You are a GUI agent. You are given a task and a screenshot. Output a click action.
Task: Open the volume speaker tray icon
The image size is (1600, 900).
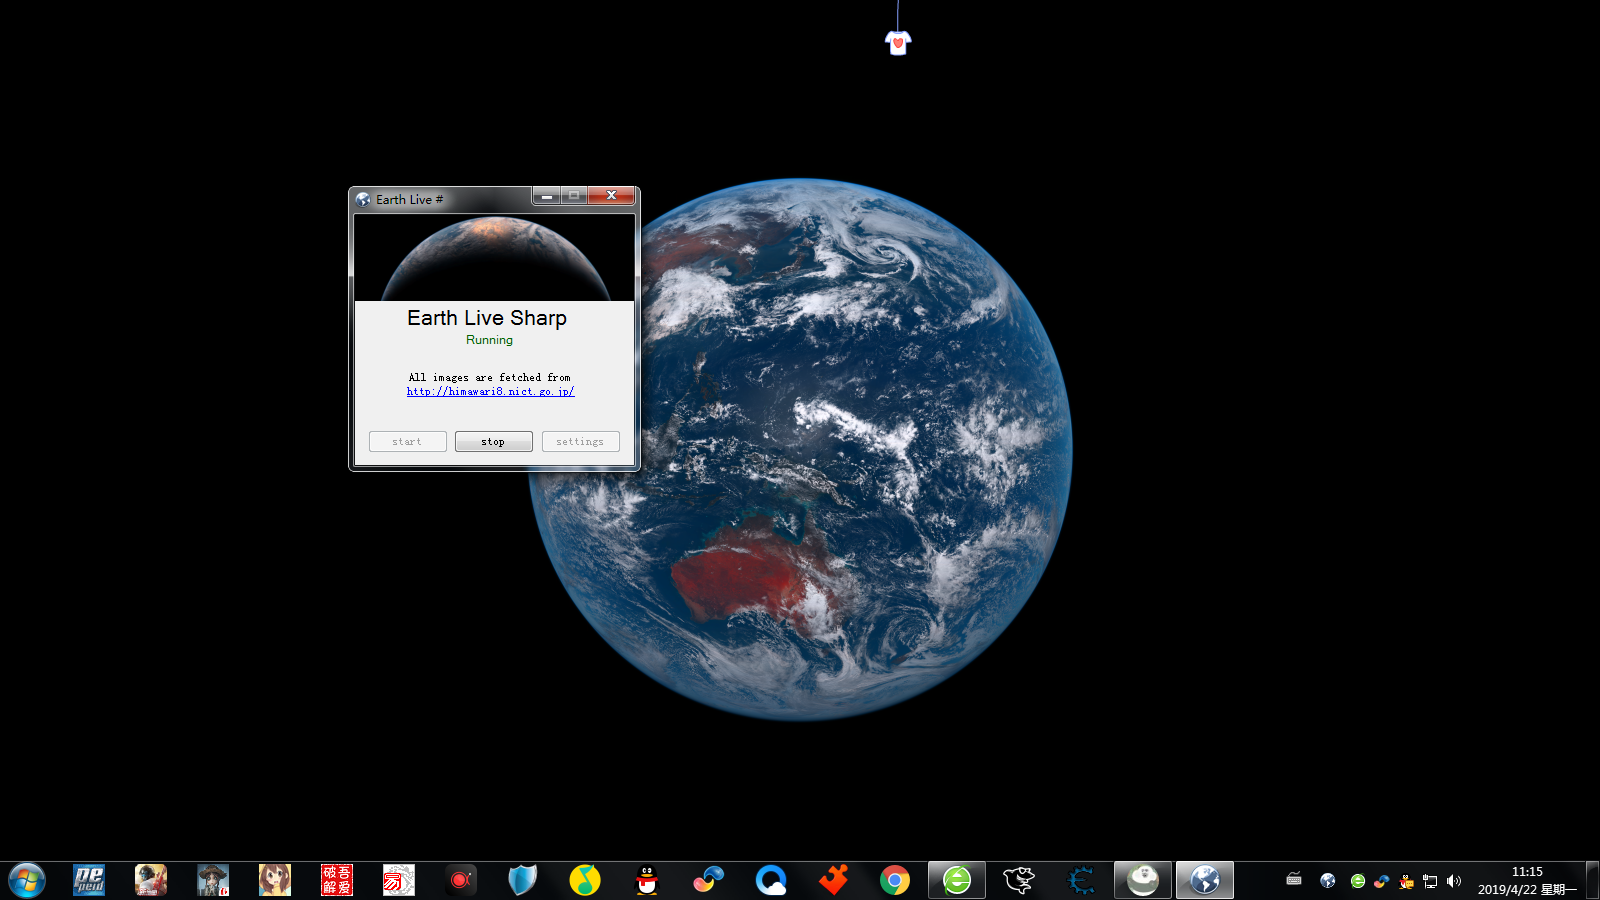point(1454,881)
